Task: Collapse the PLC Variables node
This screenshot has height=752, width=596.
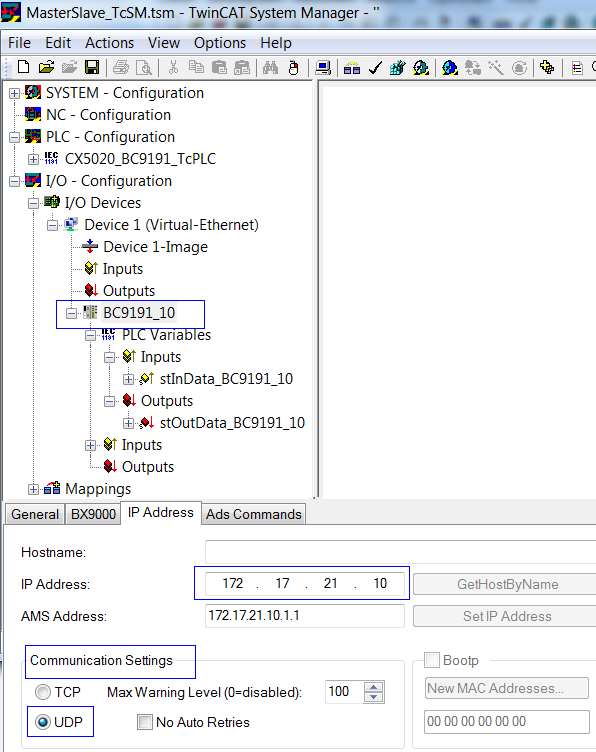Action: tap(90, 336)
